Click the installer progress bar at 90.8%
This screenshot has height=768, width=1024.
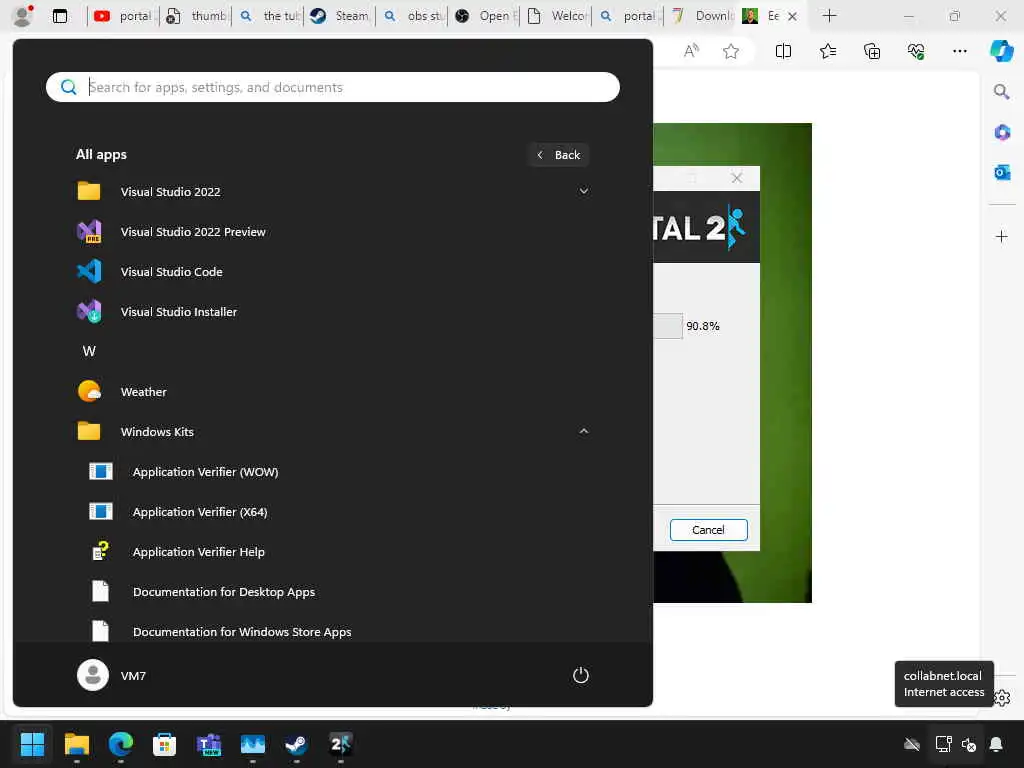pos(668,326)
